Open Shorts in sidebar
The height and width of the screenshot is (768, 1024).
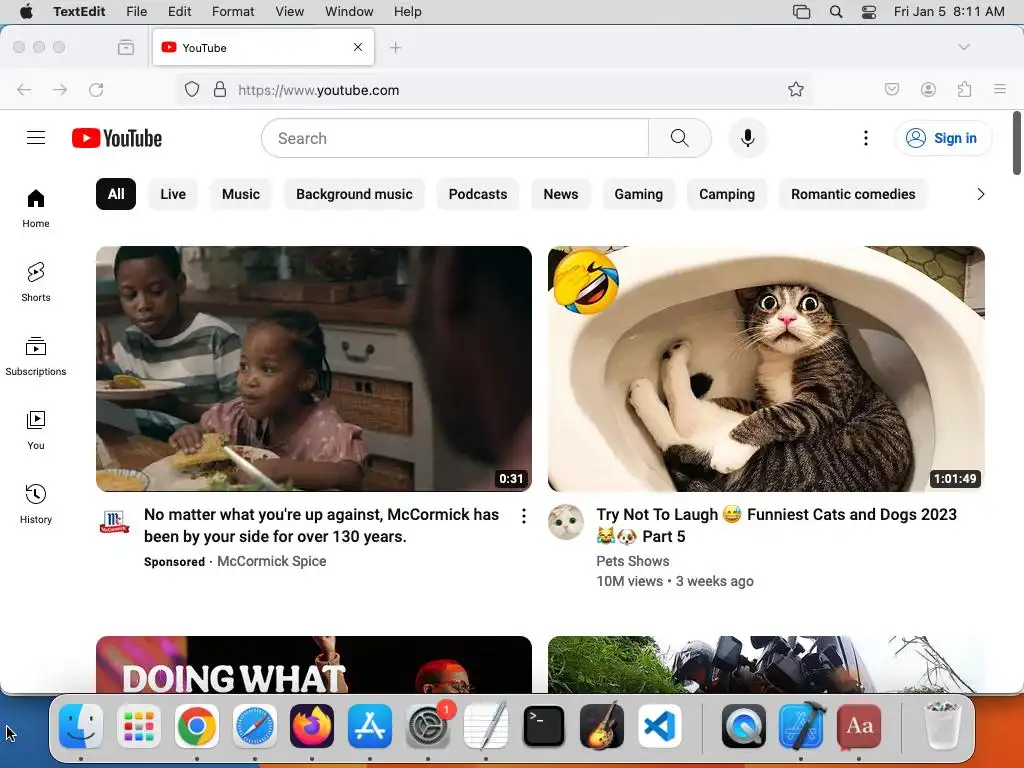(36, 282)
